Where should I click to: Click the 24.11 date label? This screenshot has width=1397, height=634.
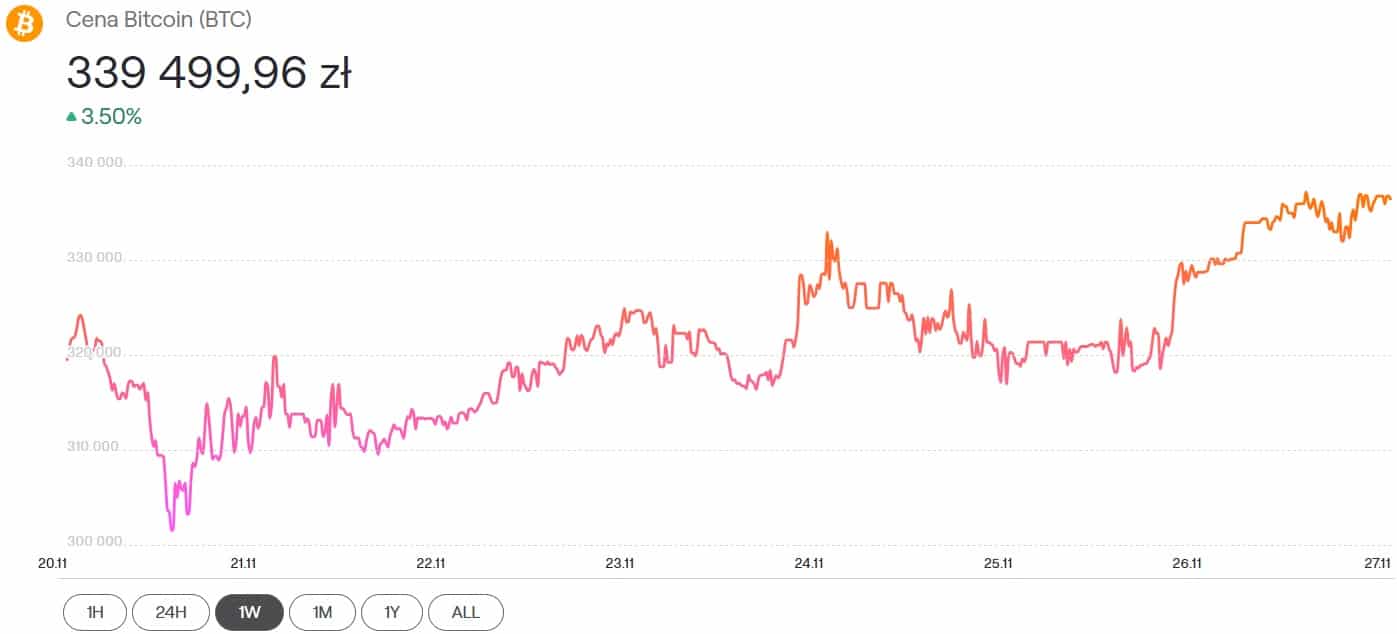point(808,563)
